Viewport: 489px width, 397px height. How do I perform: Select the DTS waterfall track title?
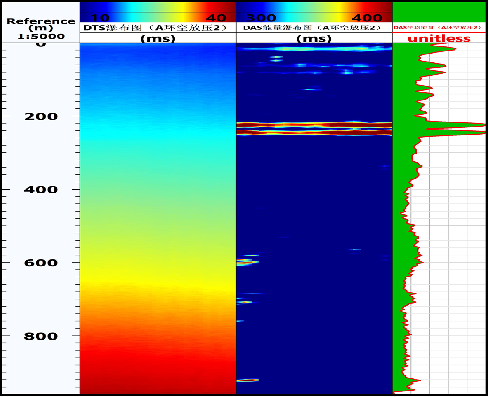155,28
